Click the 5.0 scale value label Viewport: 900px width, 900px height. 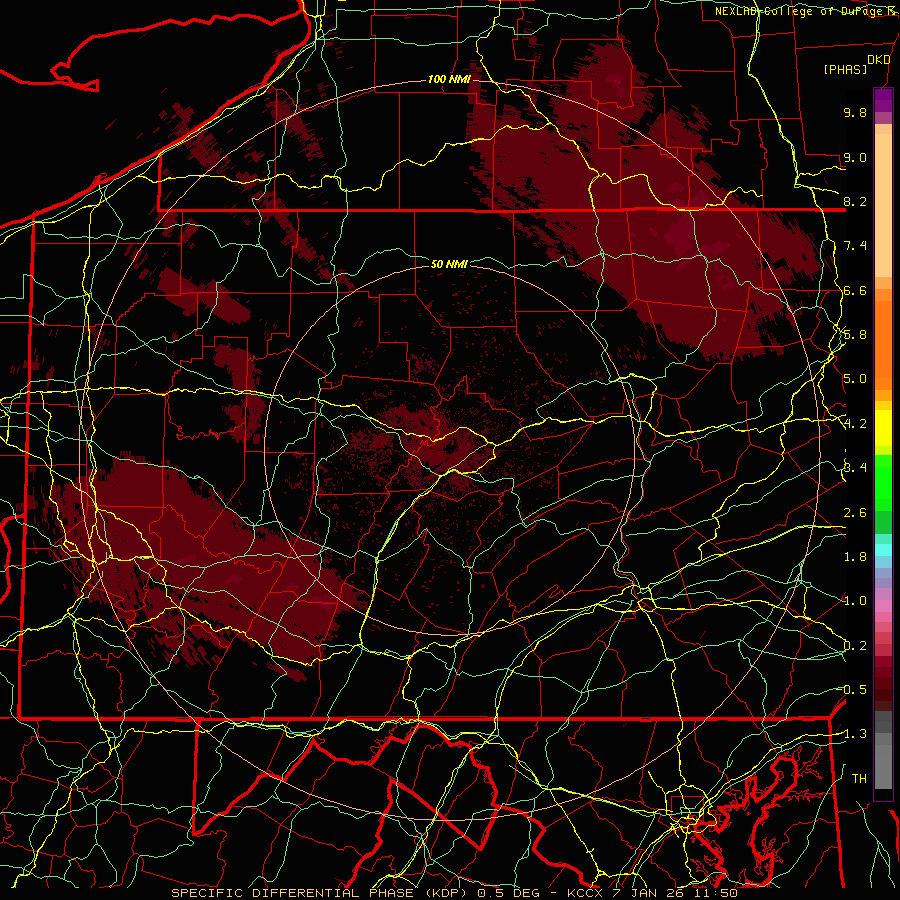855,379
